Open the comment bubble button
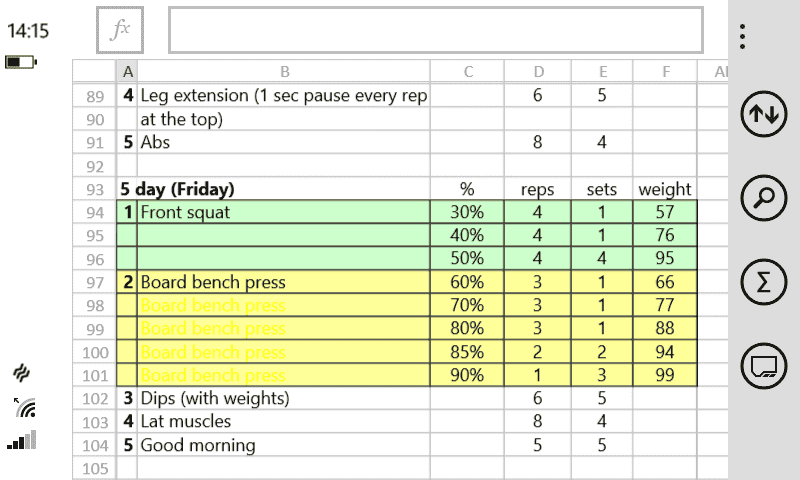 click(x=763, y=366)
